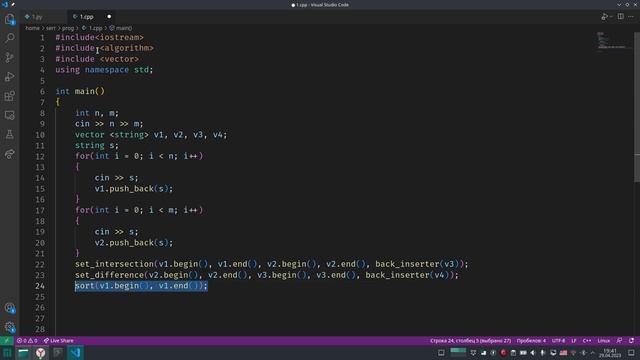
Task: Start a Live Share session
Action: (x=59, y=340)
